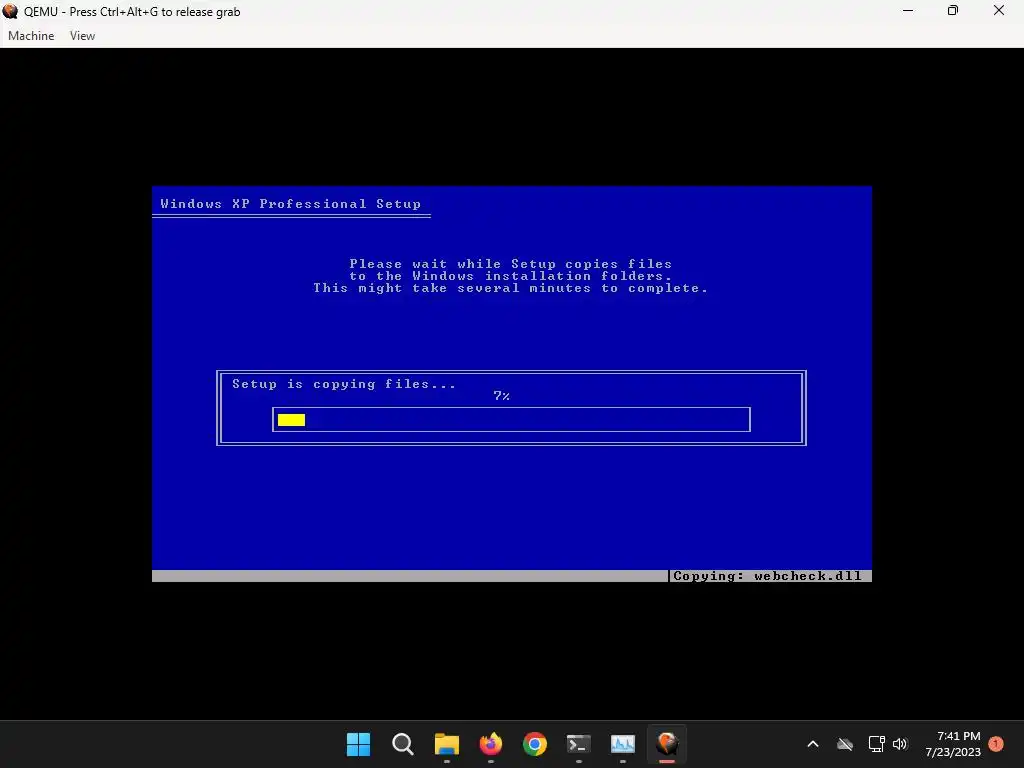Open File Explorer from the taskbar
Screen dimensions: 1024x768
coord(447,744)
